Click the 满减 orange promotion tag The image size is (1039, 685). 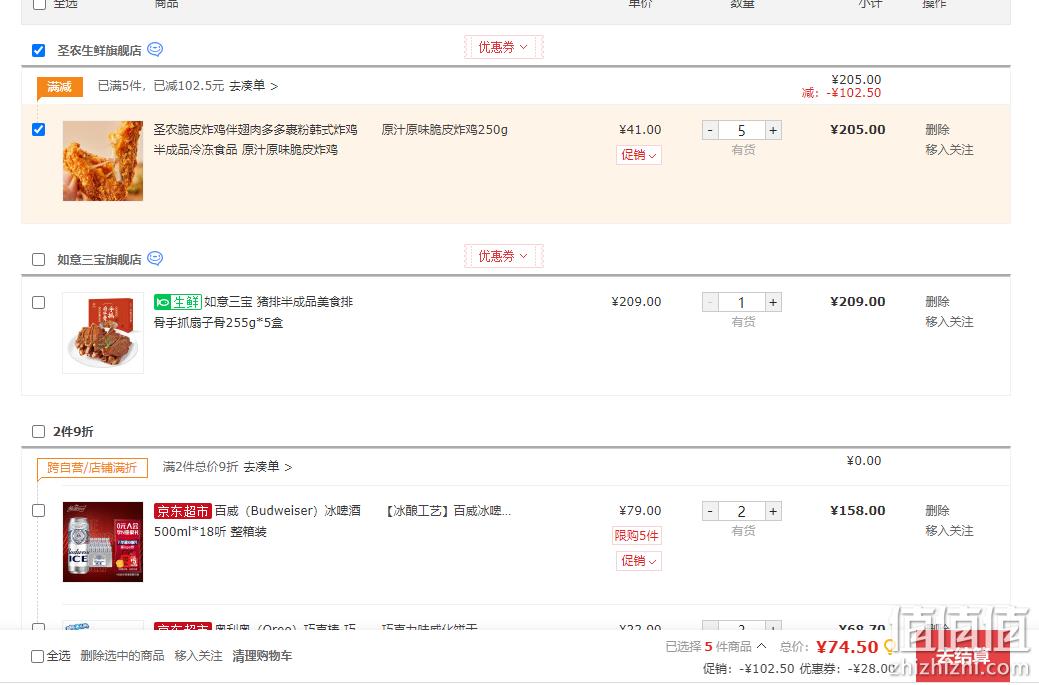coord(60,87)
